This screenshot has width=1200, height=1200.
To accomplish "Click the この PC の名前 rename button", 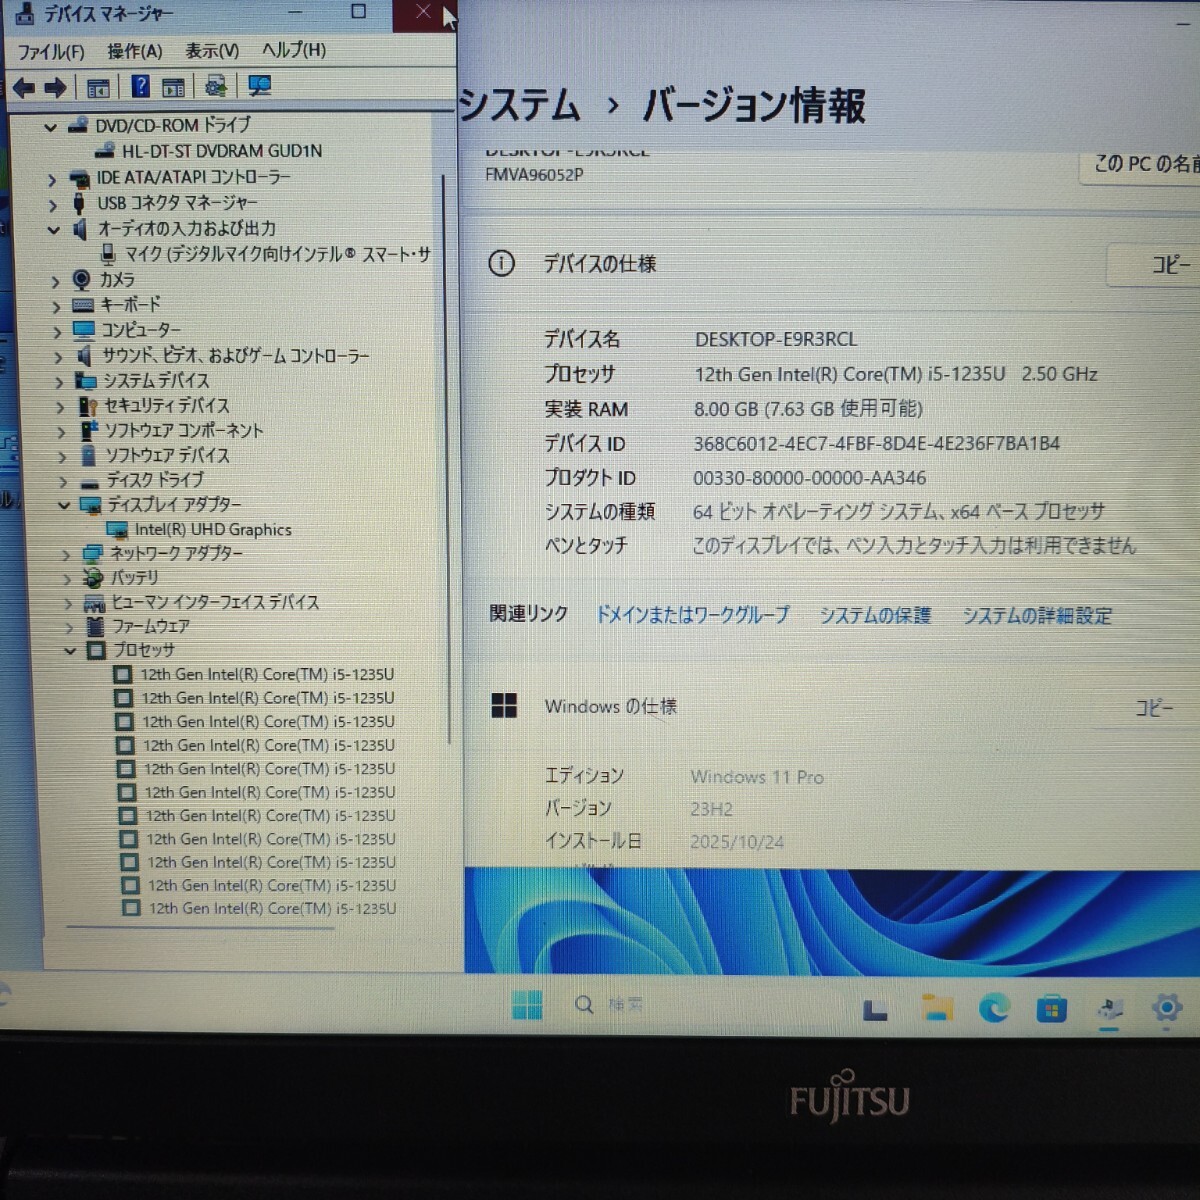I will click(1141, 165).
